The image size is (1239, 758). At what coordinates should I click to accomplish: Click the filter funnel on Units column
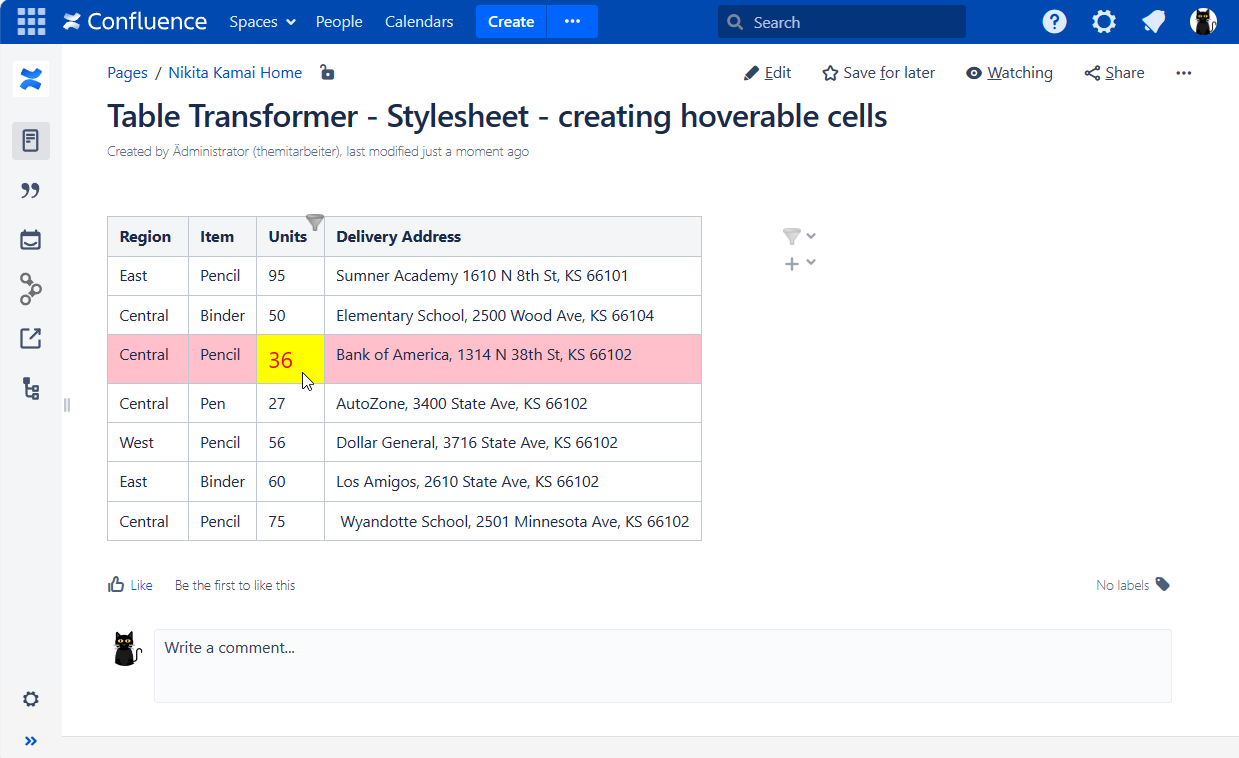[315, 222]
